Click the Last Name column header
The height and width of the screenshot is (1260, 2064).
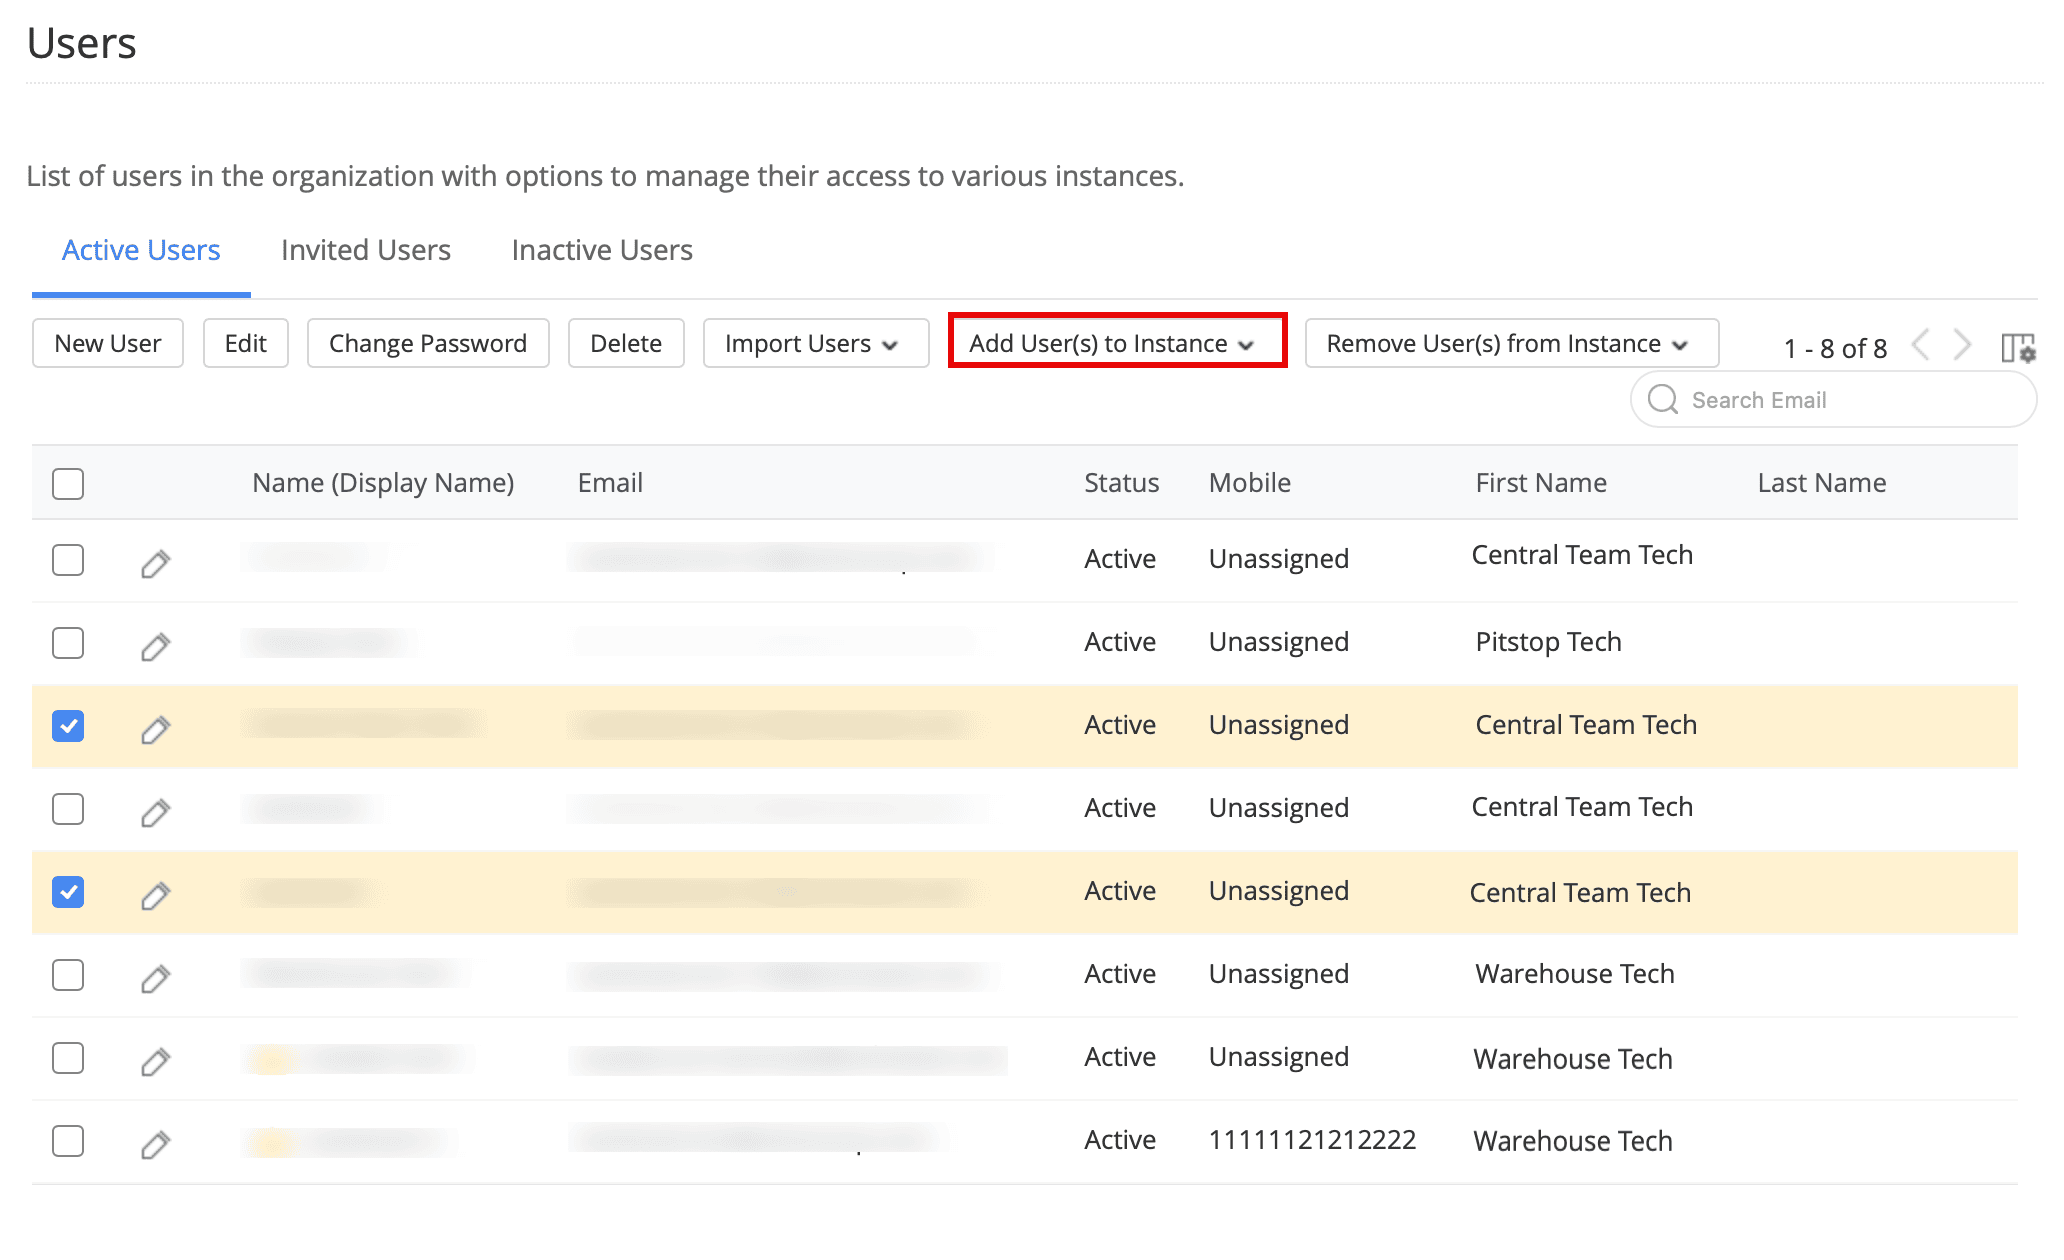pyautogui.click(x=1822, y=483)
